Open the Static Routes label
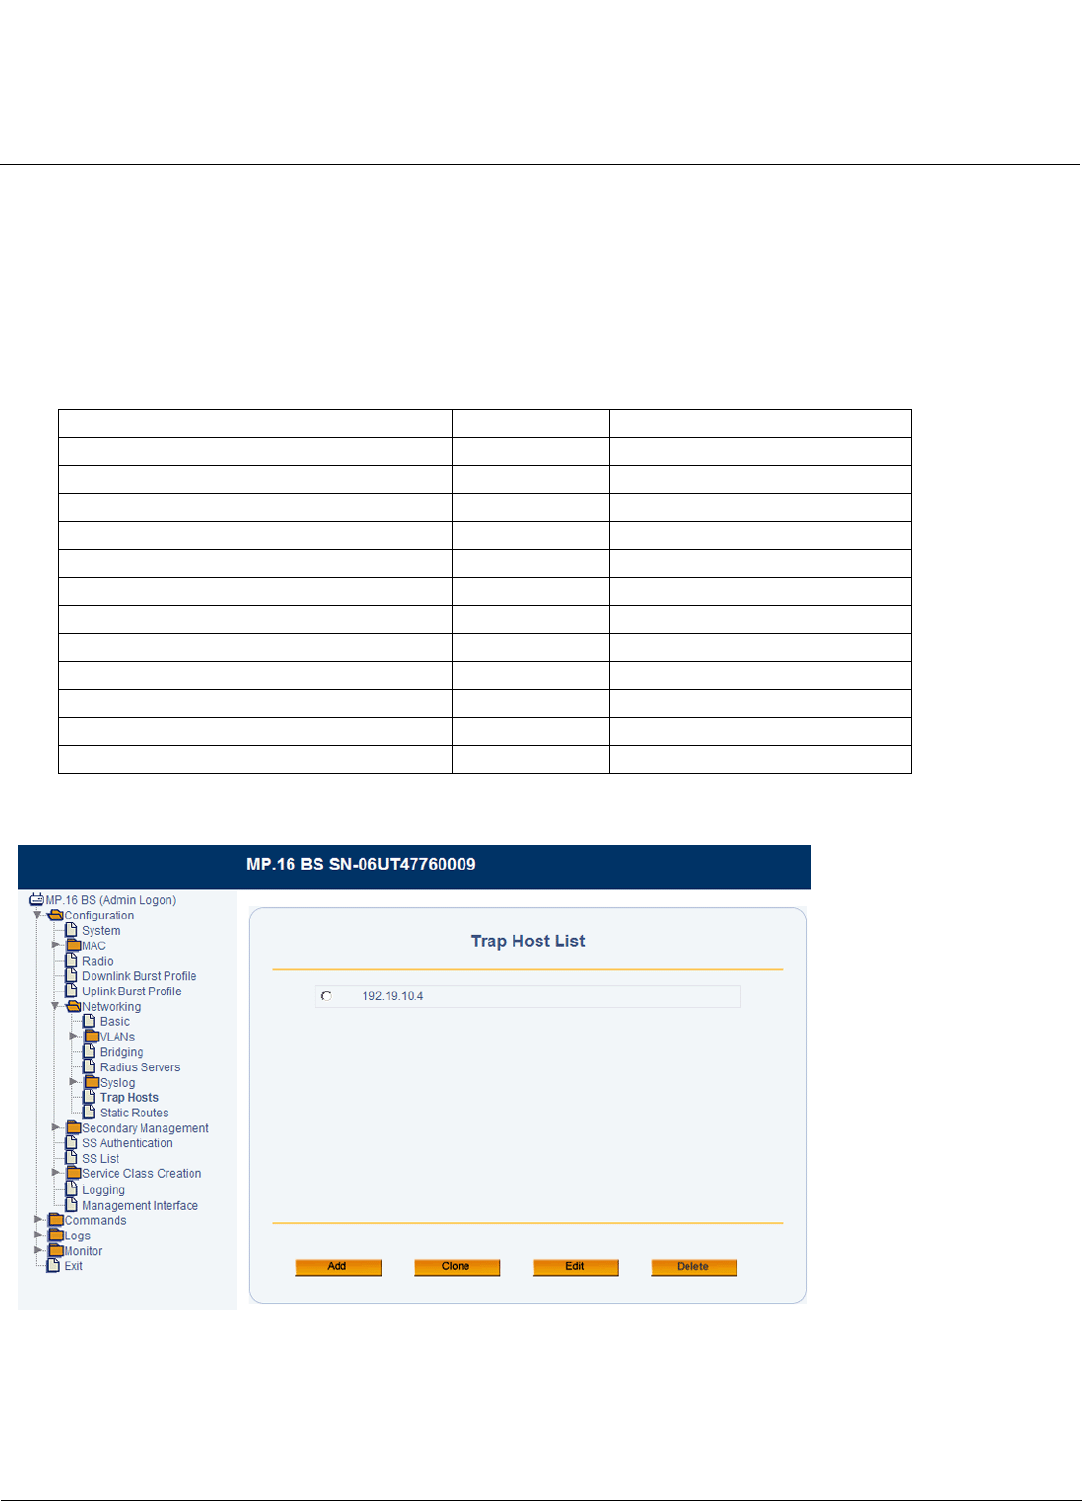Screen dimensions: 1090x1501 pos(134,1113)
